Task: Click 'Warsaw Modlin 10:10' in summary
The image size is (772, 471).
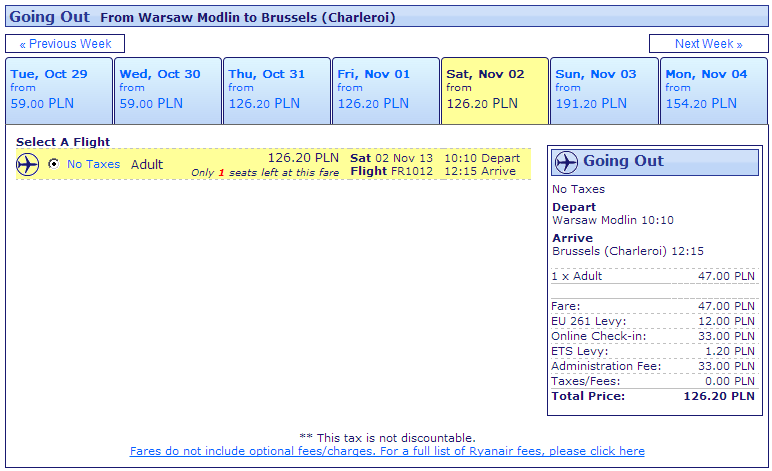Action: [613, 220]
